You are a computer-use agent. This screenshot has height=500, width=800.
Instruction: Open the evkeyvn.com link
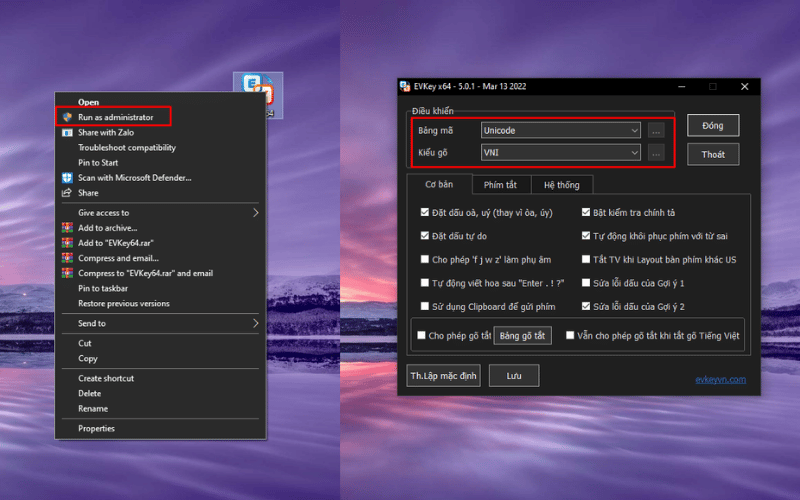[x=720, y=380]
